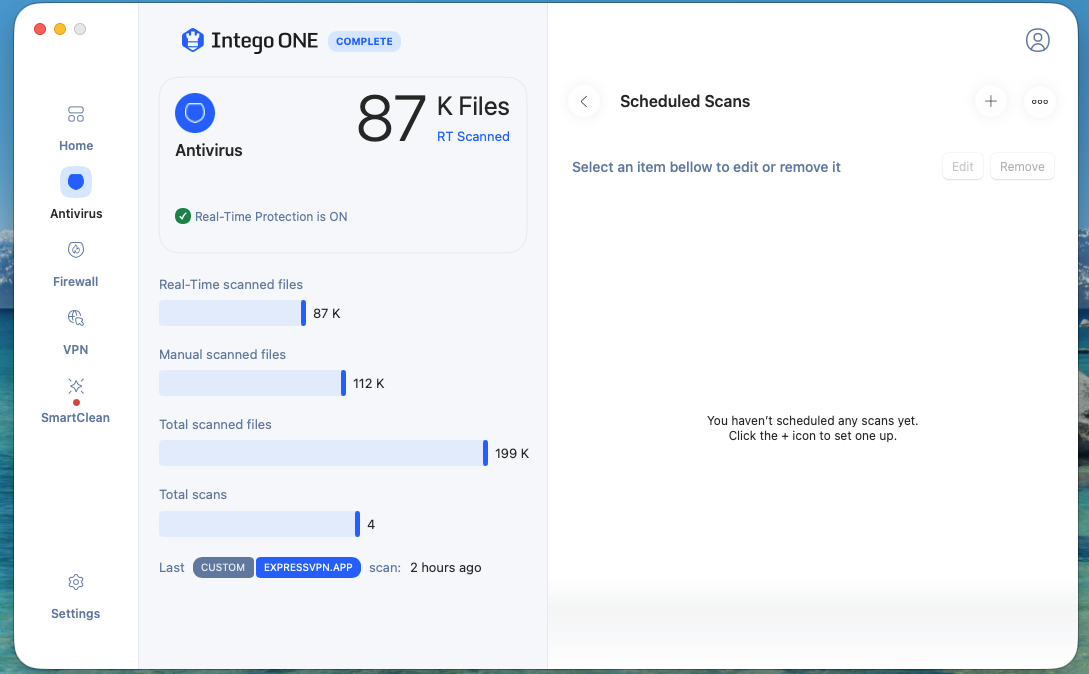Go back using the left chevron button
This screenshot has height=674, width=1089.
point(584,101)
